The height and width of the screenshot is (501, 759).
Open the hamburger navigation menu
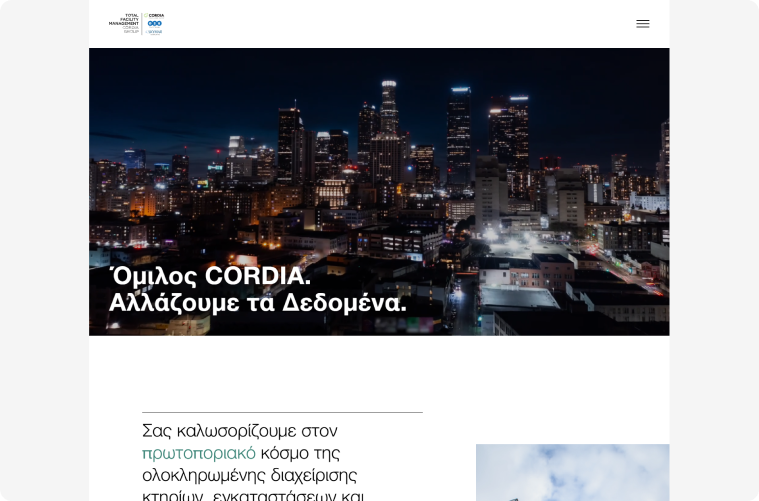(x=642, y=23)
